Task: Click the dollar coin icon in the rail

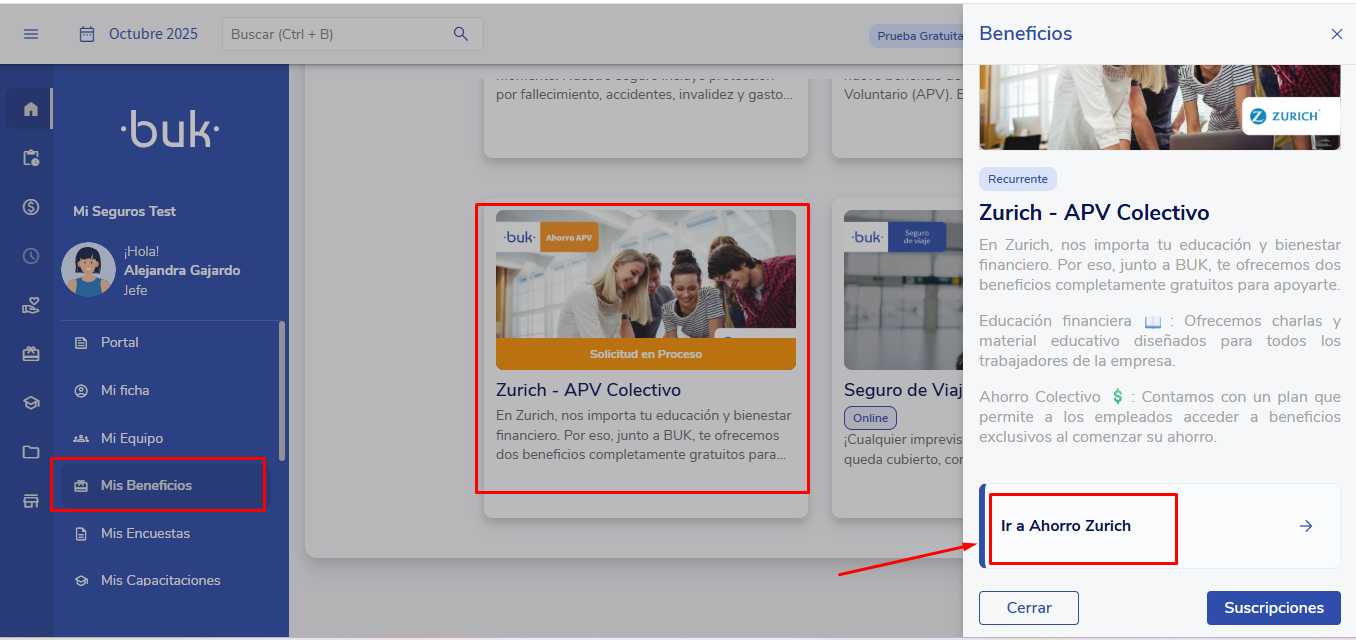Action: coord(31,207)
